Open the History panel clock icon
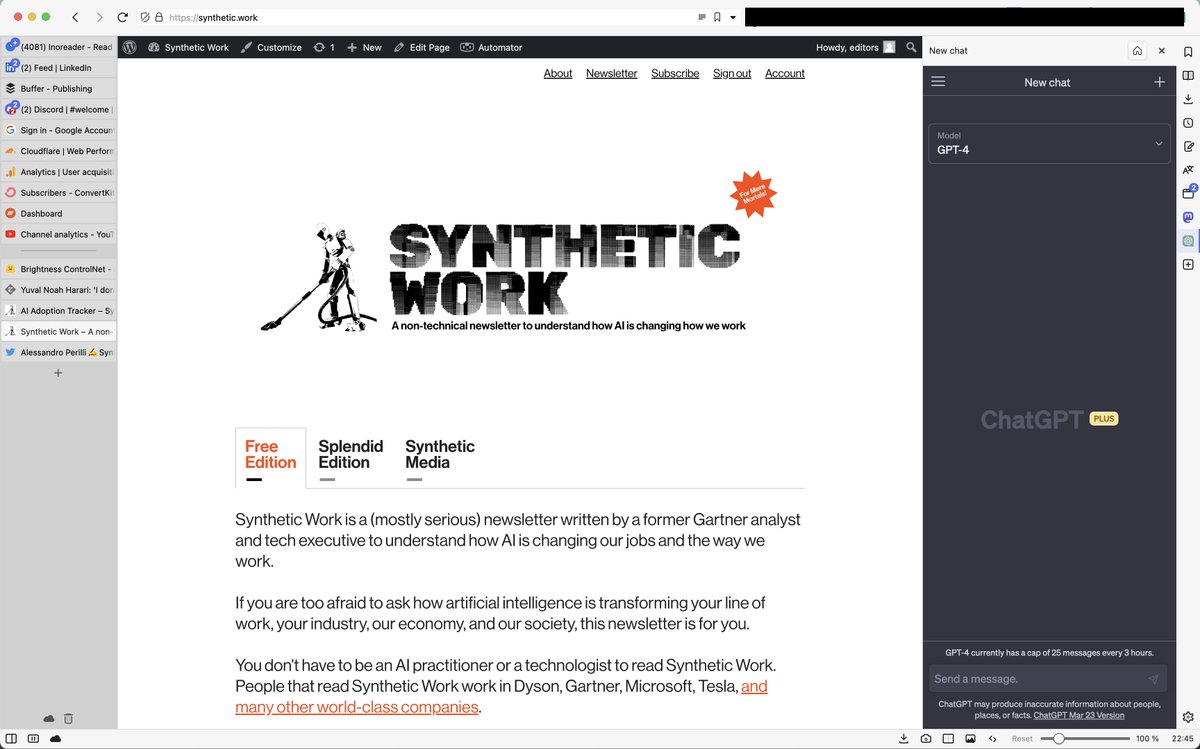This screenshot has height=749, width=1200. click(x=1188, y=123)
